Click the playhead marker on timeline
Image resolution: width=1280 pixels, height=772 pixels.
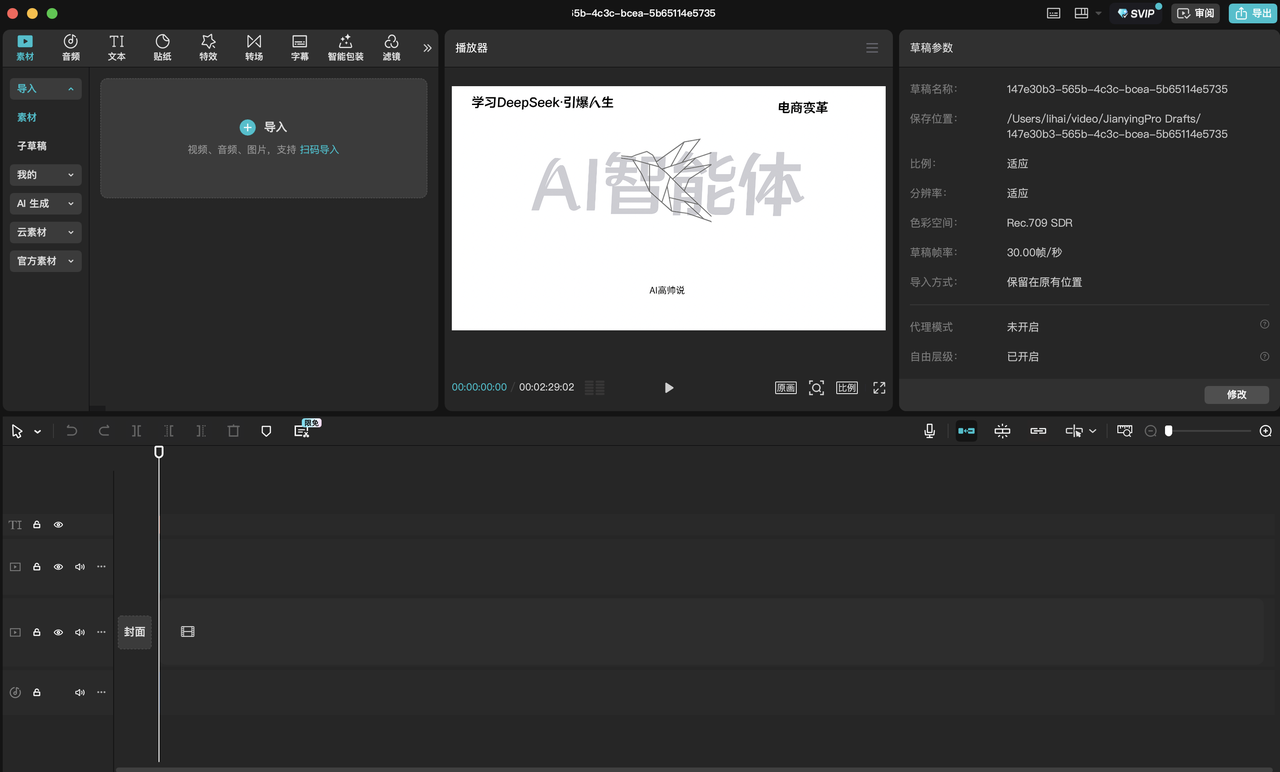[x=158, y=452]
